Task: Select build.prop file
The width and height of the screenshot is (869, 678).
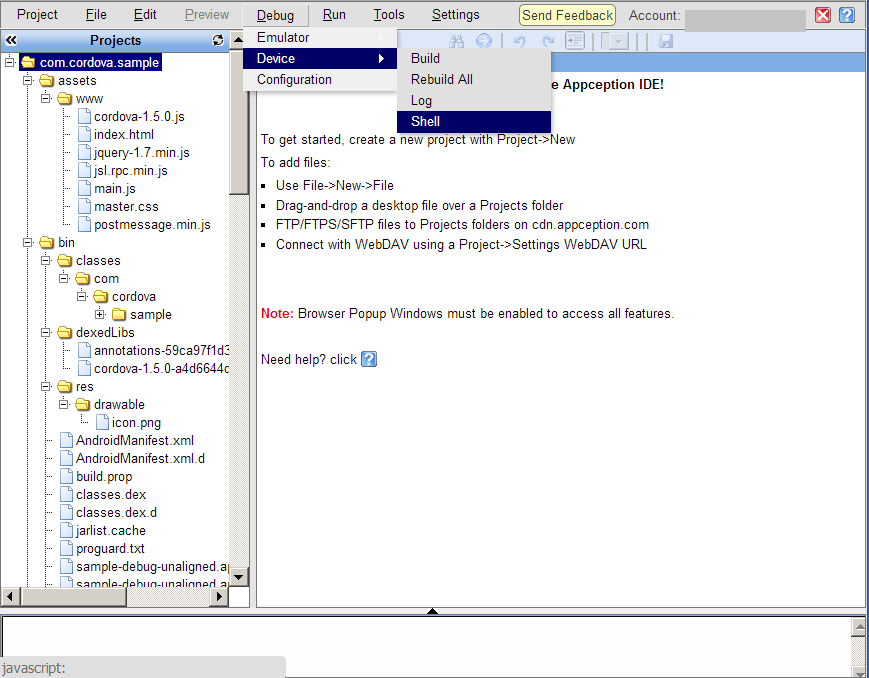Action: coord(104,476)
